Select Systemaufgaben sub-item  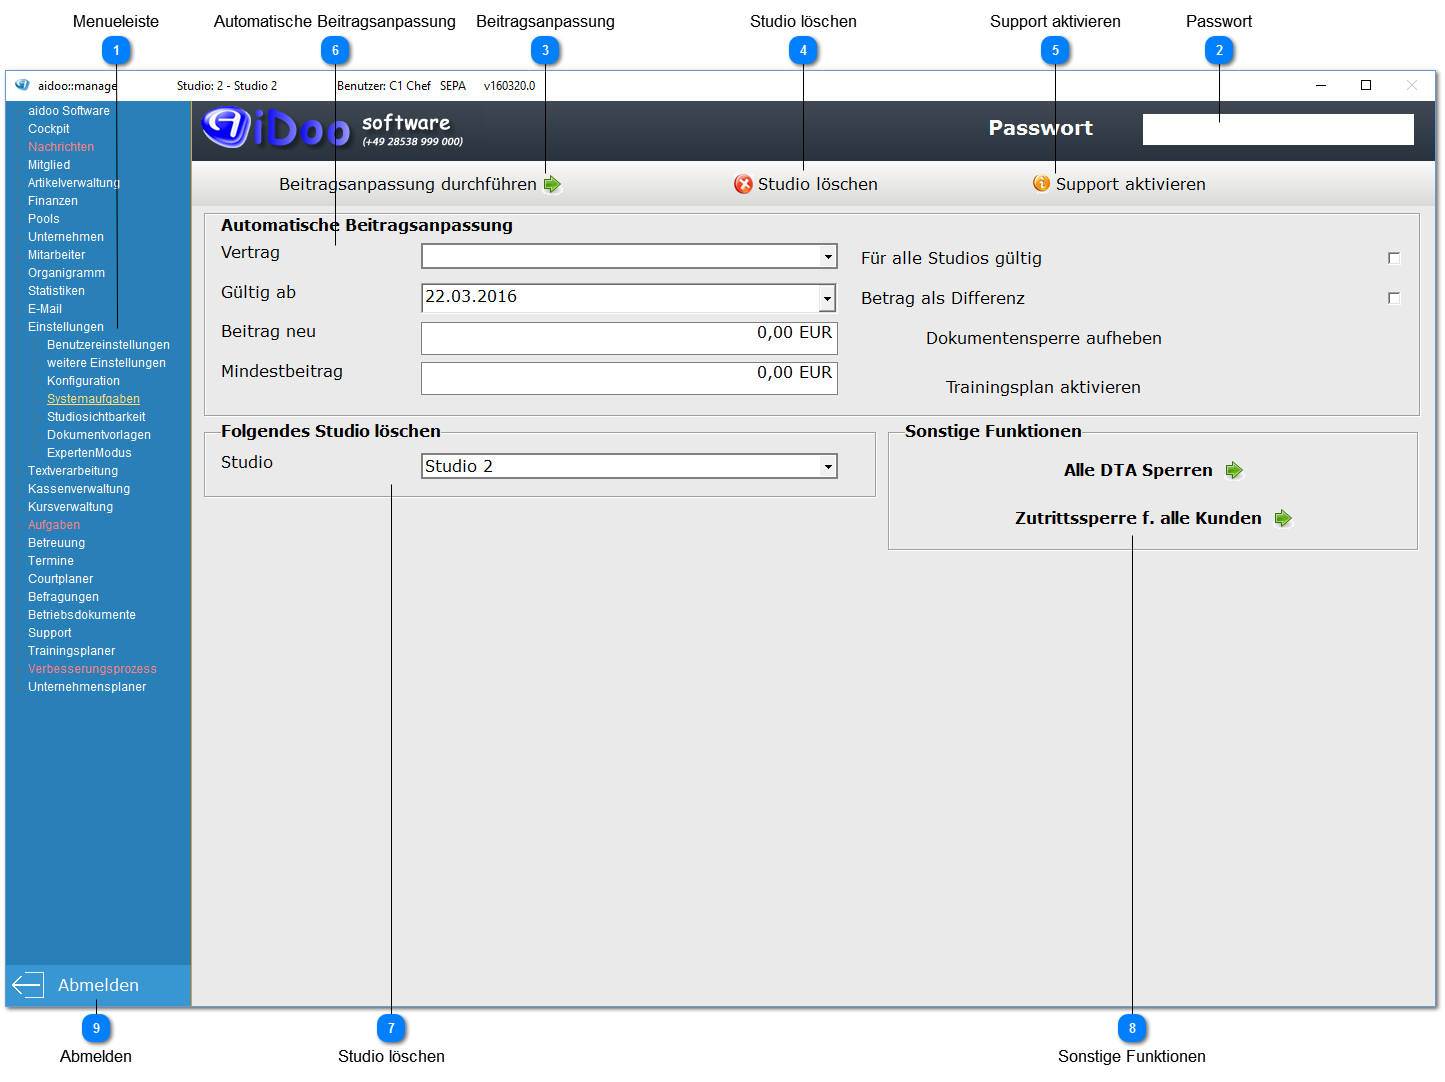tap(93, 399)
